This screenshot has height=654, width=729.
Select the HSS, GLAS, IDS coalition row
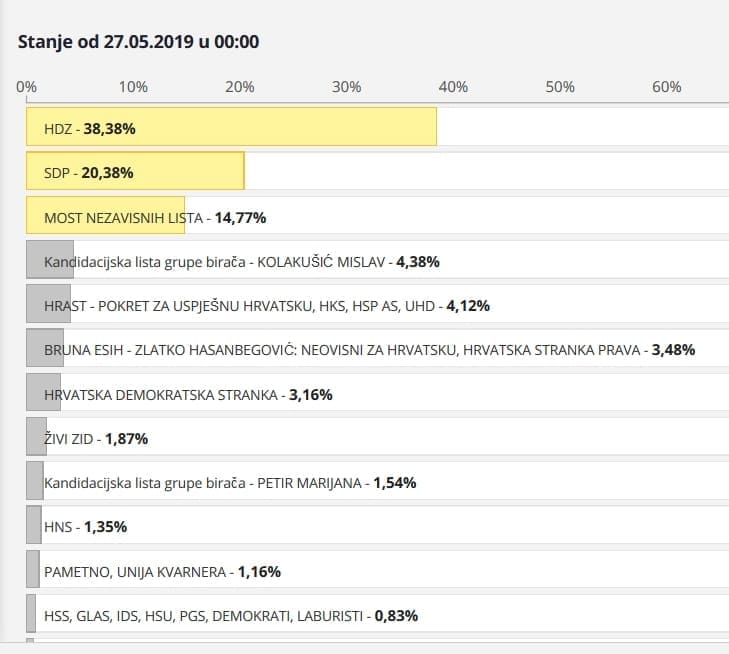(x=230, y=616)
